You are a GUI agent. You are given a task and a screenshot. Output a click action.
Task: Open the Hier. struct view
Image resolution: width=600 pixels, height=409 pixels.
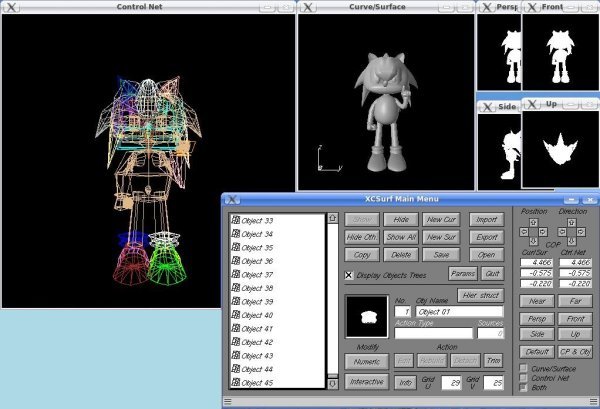[x=481, y=295]
